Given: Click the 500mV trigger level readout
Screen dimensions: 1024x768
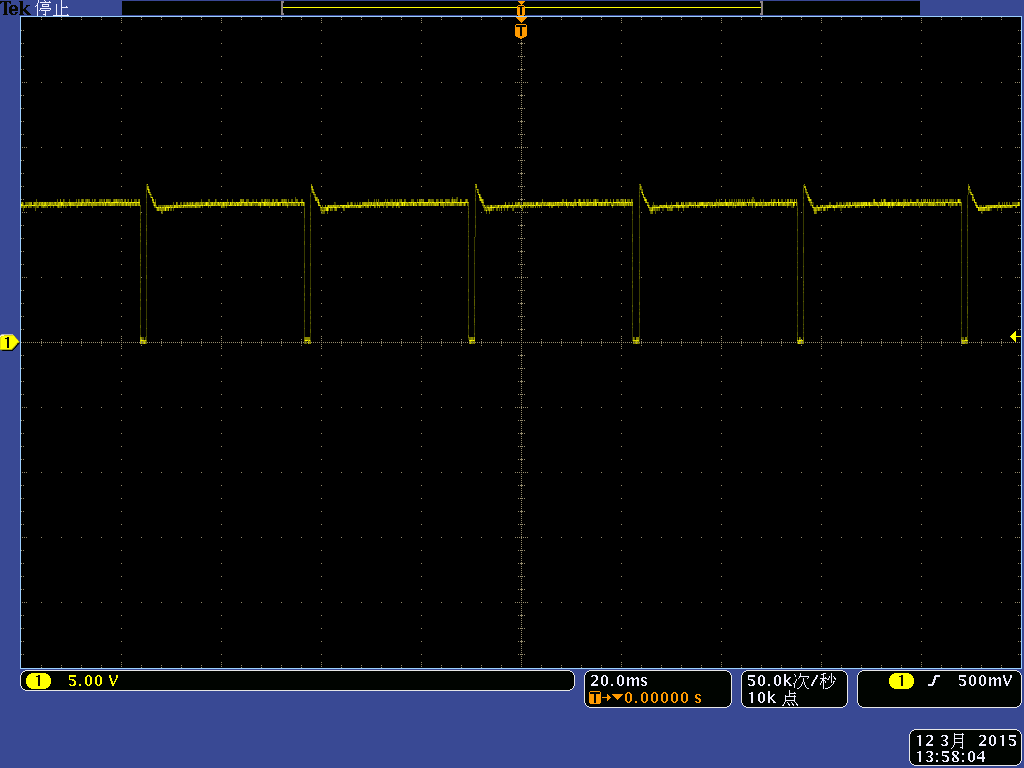Looking at the screenshot, I should tap(984, 680).
